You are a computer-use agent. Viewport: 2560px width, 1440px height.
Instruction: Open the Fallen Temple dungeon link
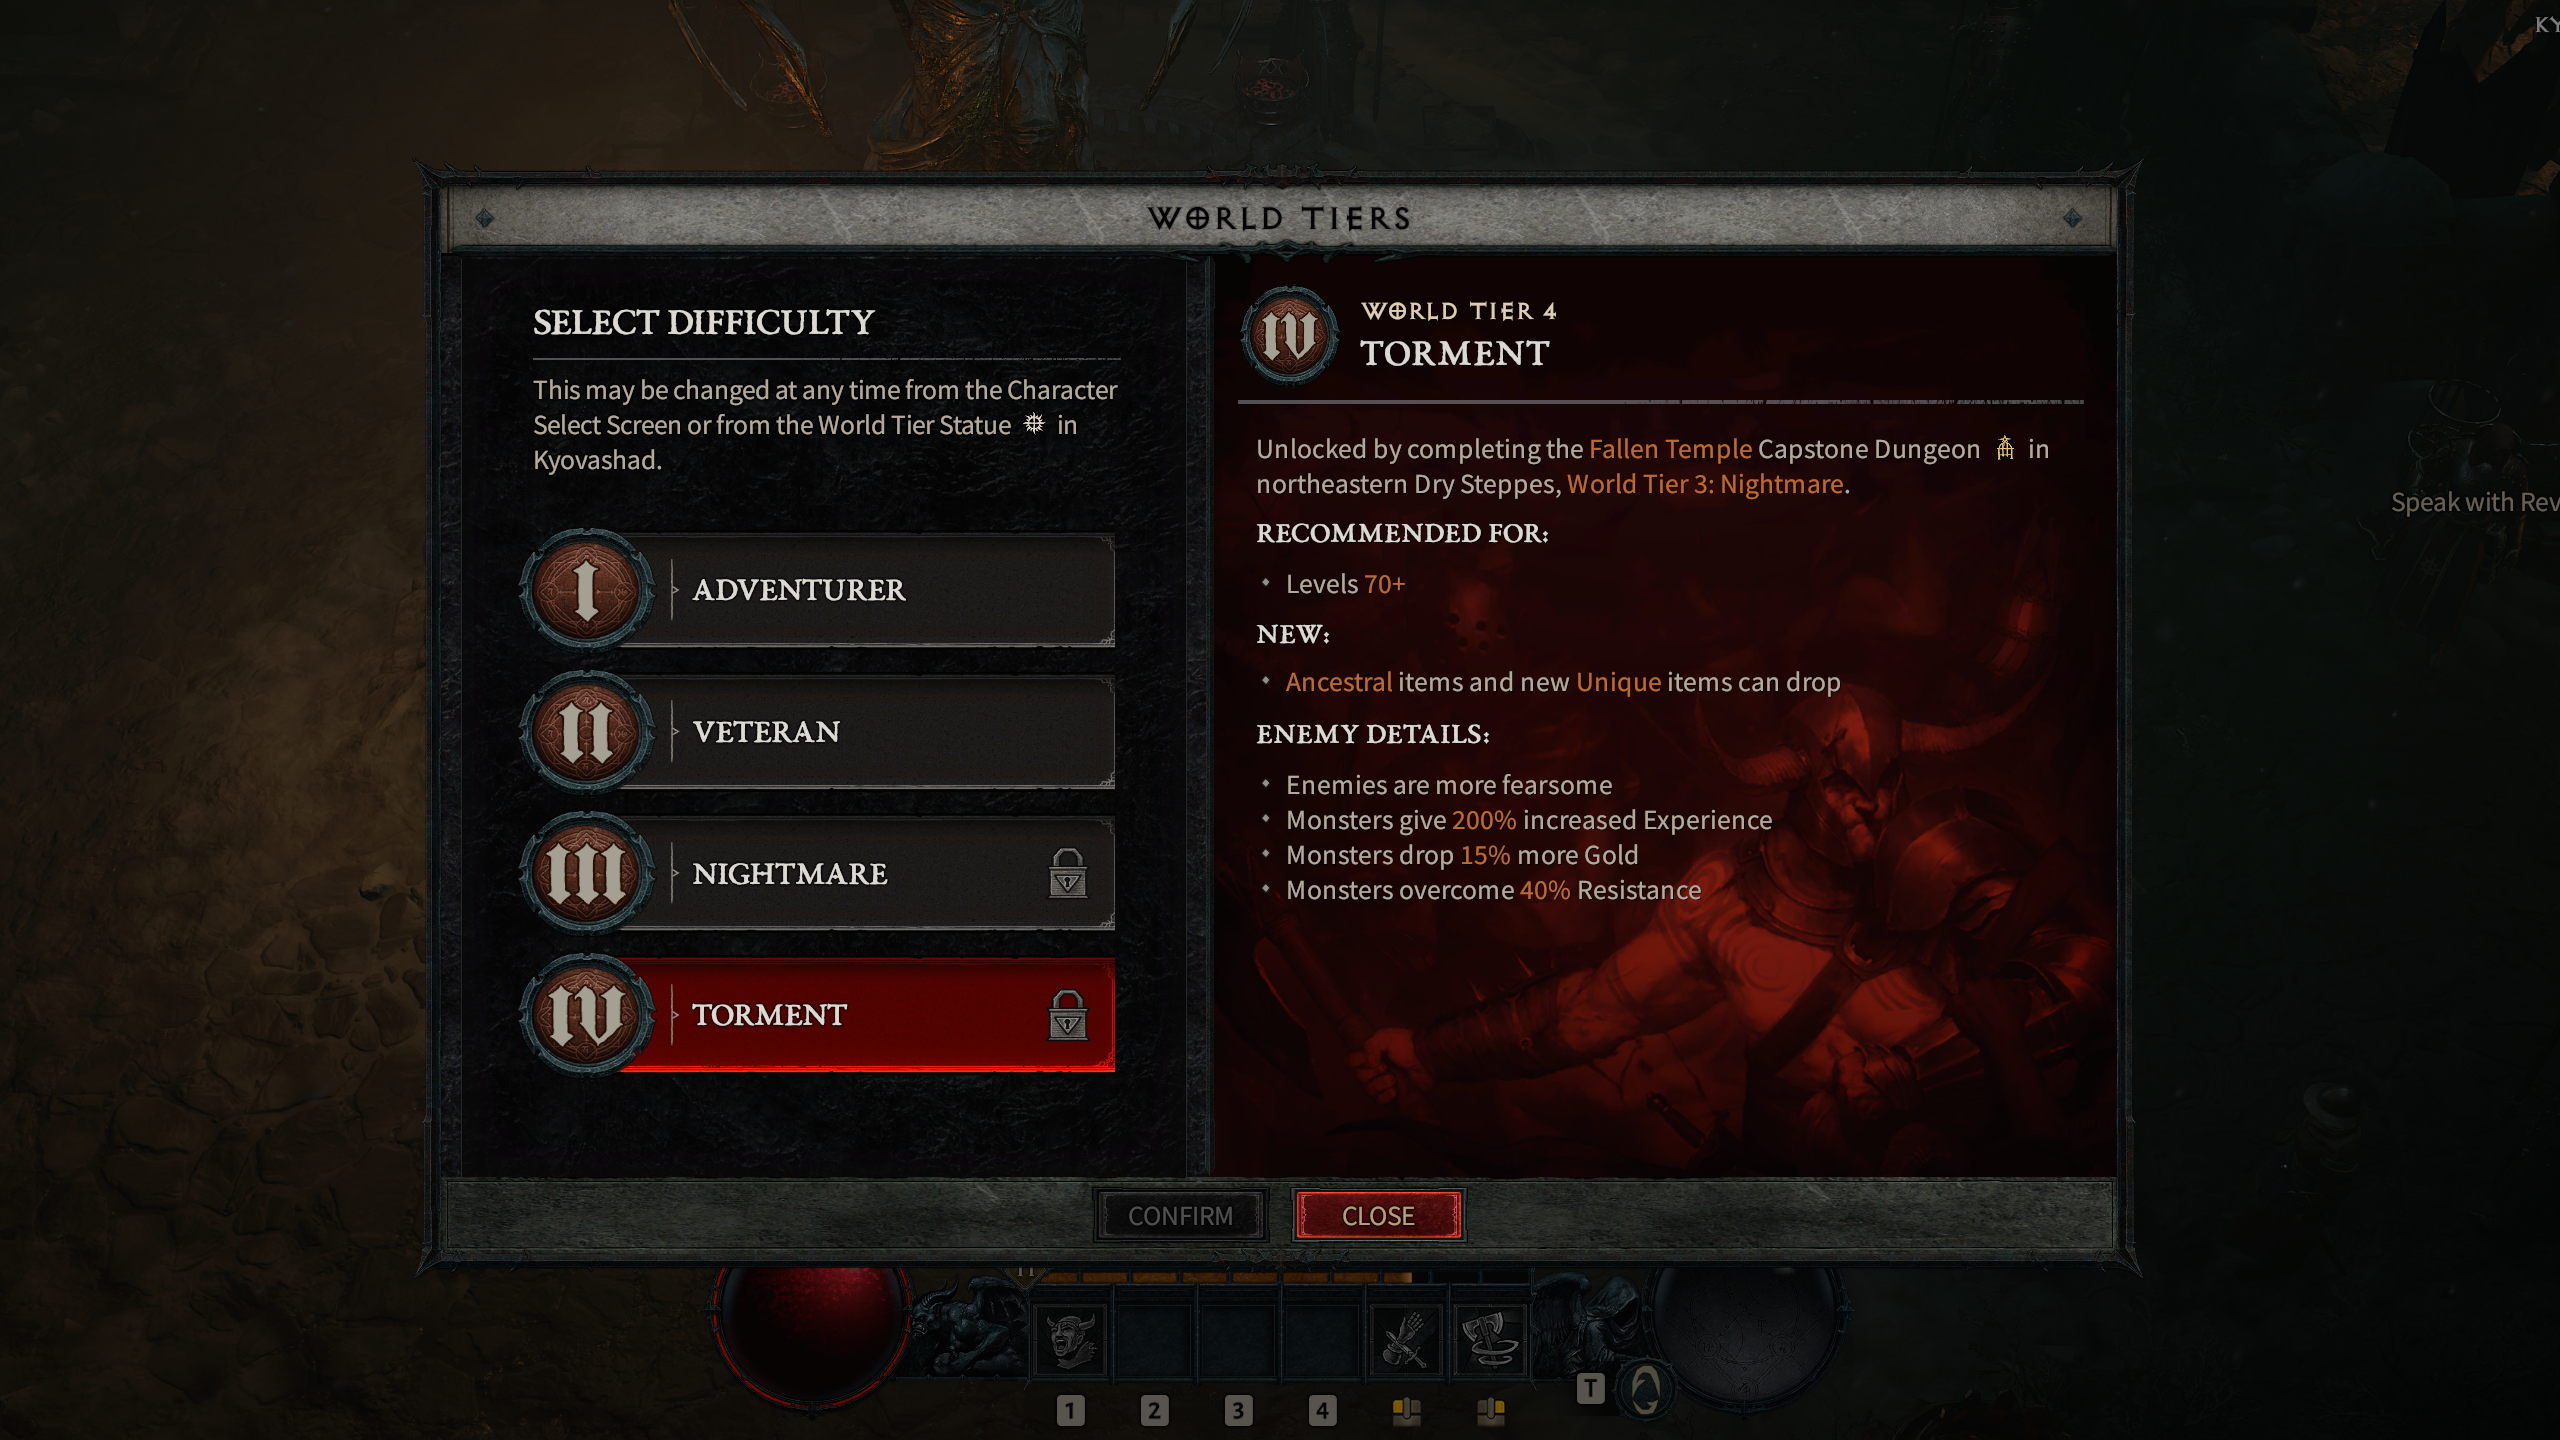(1669, 448)
